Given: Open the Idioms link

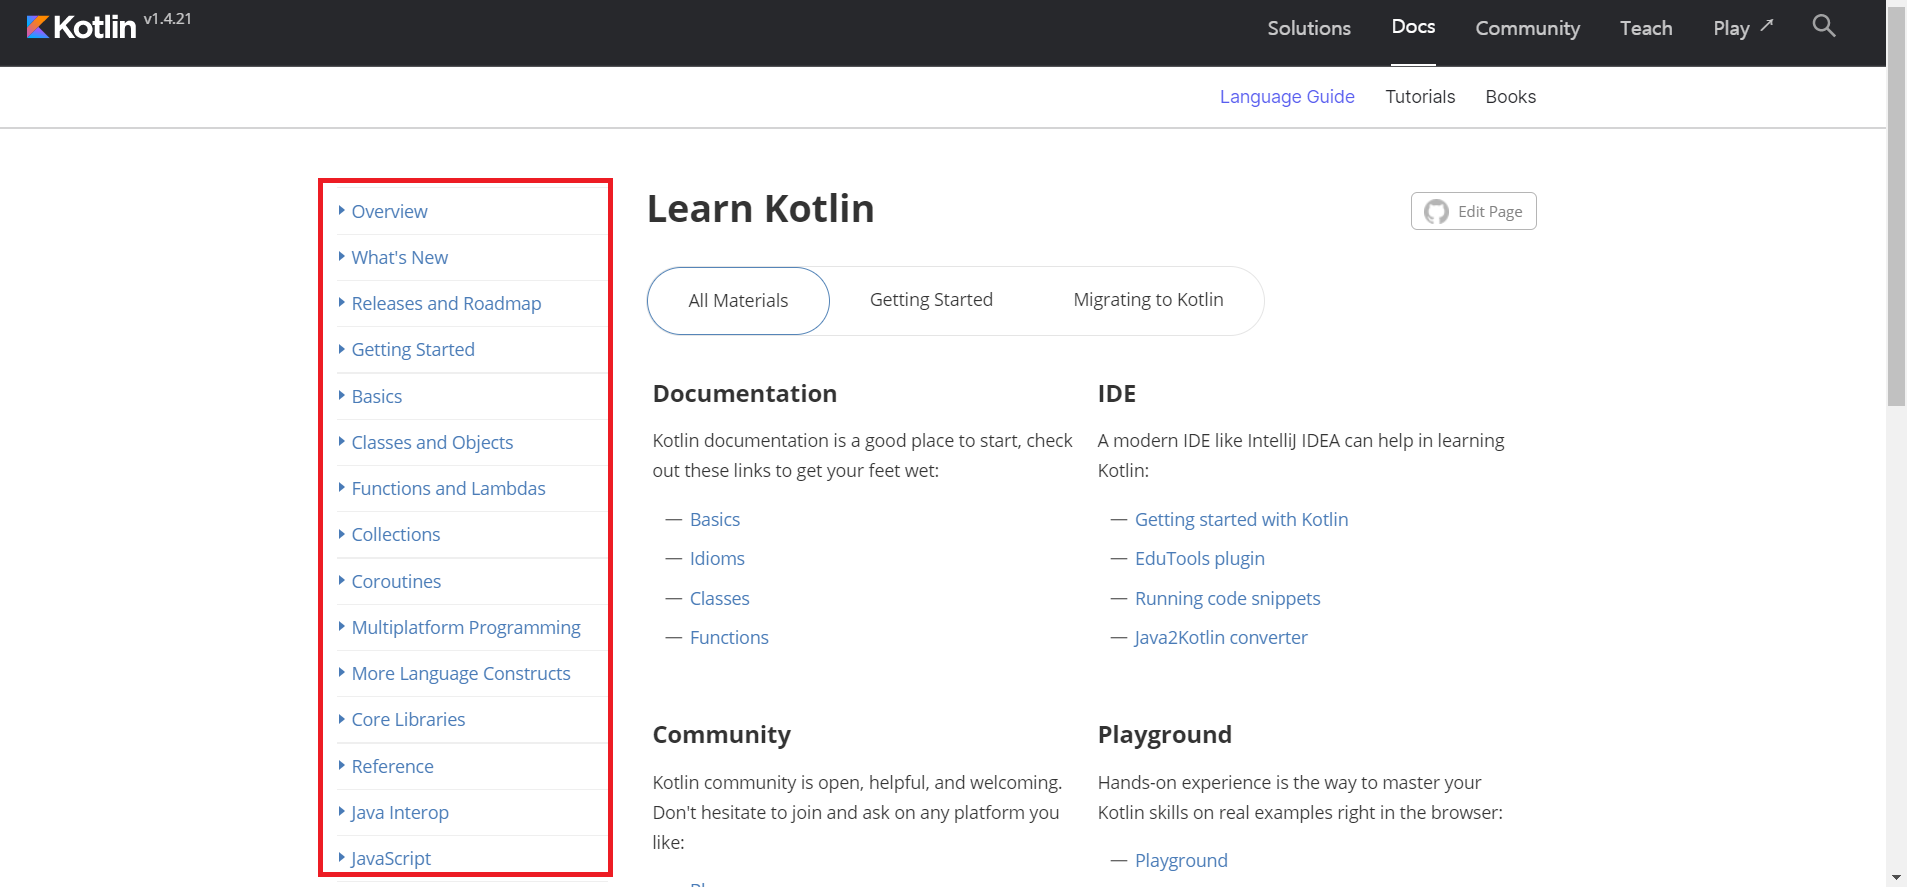Looking at the screenshot, I should pos(717,558).
